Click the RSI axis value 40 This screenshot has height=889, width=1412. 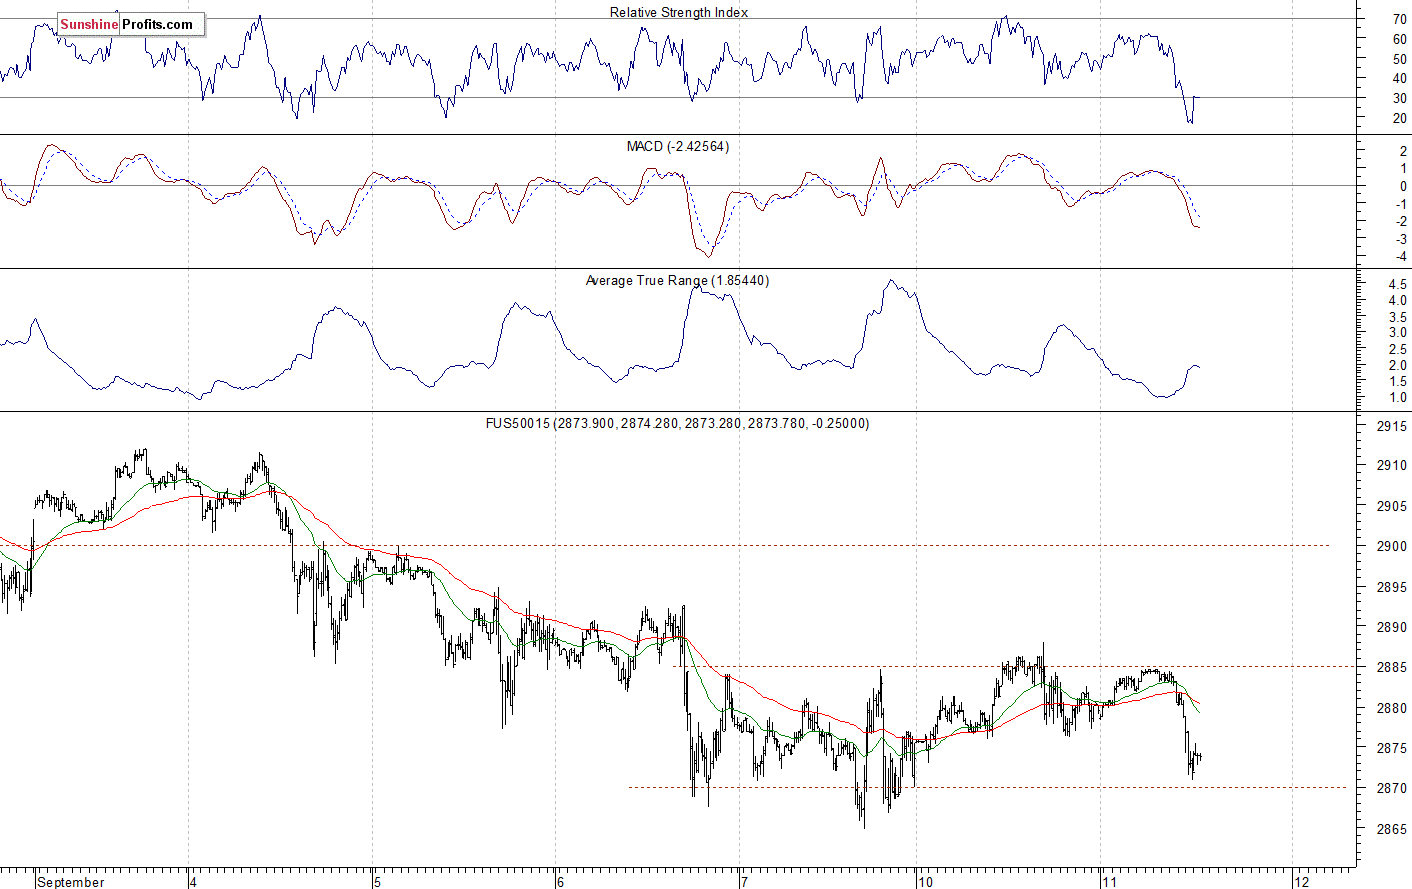[1400, 79]
